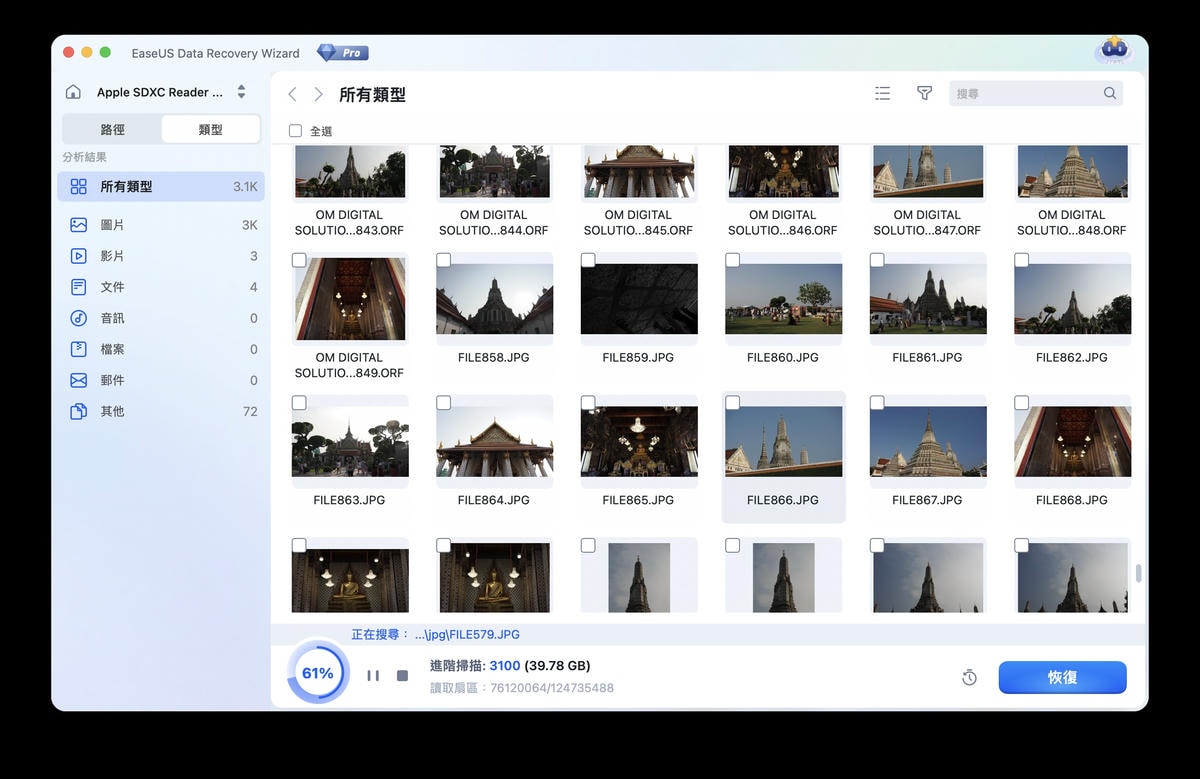This screenshot has width=1200, height=779.
Task: Check the FILE858.JPG checkbox
Action: point(443,260)
